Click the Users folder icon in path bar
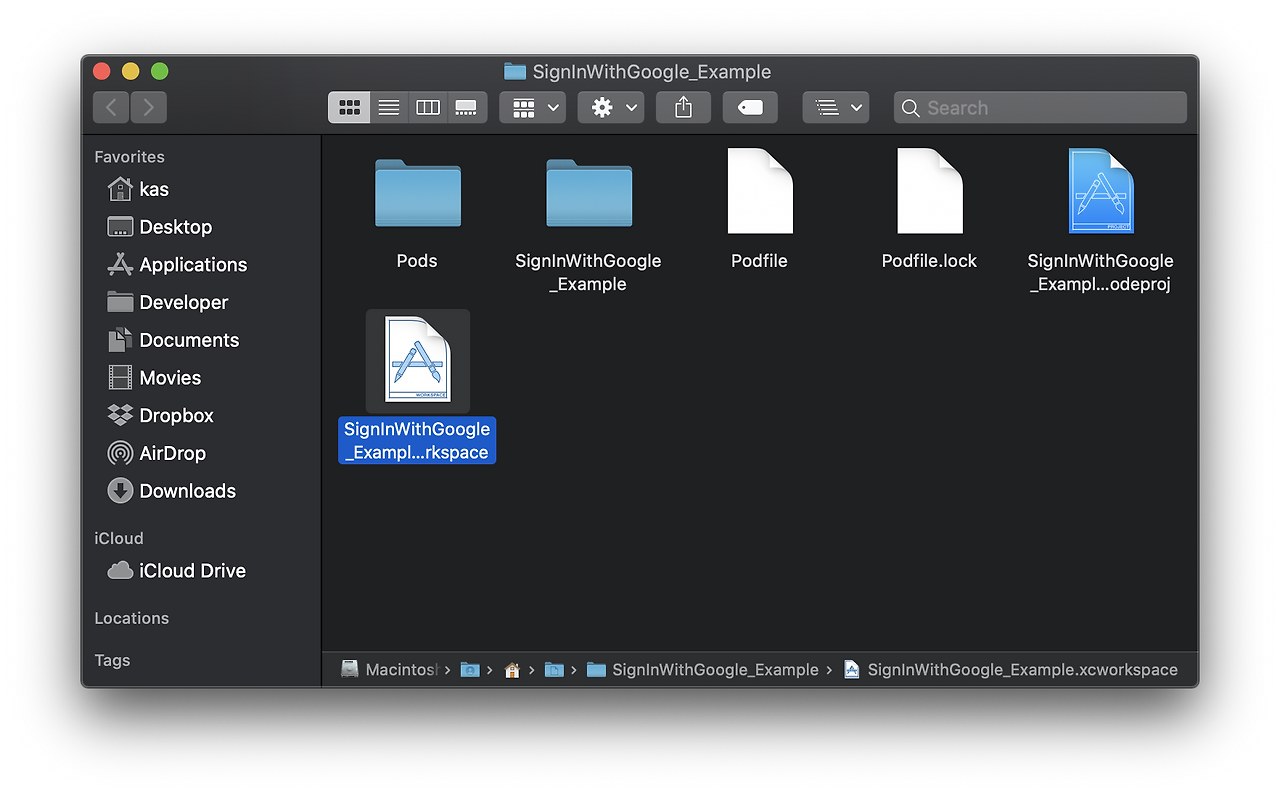Screen dimensions: 1280x795 pyautogui.click(x=470, y=670)
